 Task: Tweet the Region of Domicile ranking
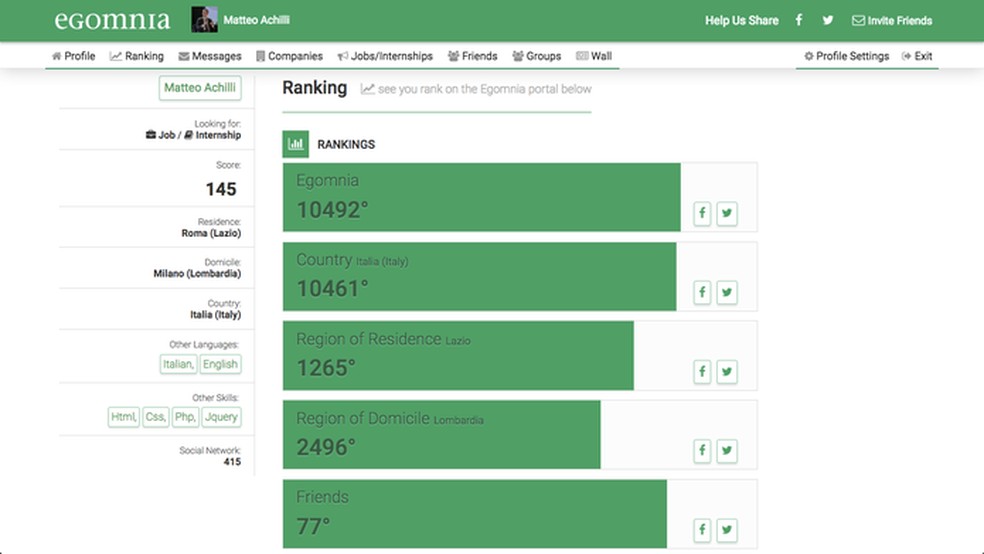[727, 450]
